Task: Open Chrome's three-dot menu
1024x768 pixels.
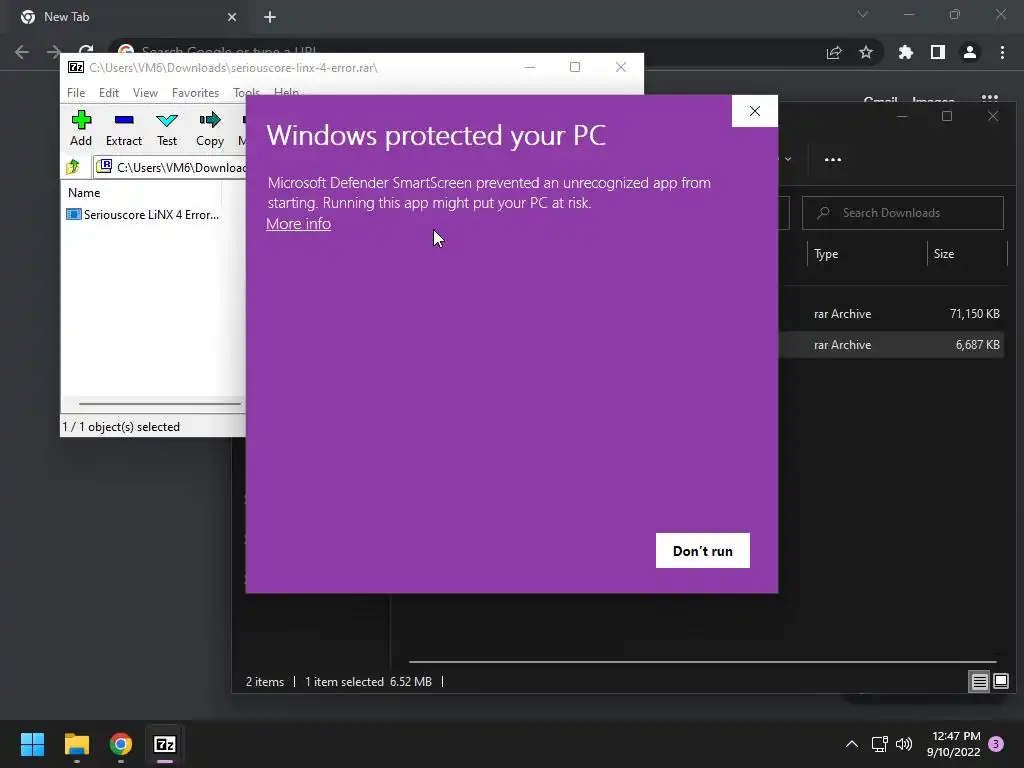Action: (1002, 52)
